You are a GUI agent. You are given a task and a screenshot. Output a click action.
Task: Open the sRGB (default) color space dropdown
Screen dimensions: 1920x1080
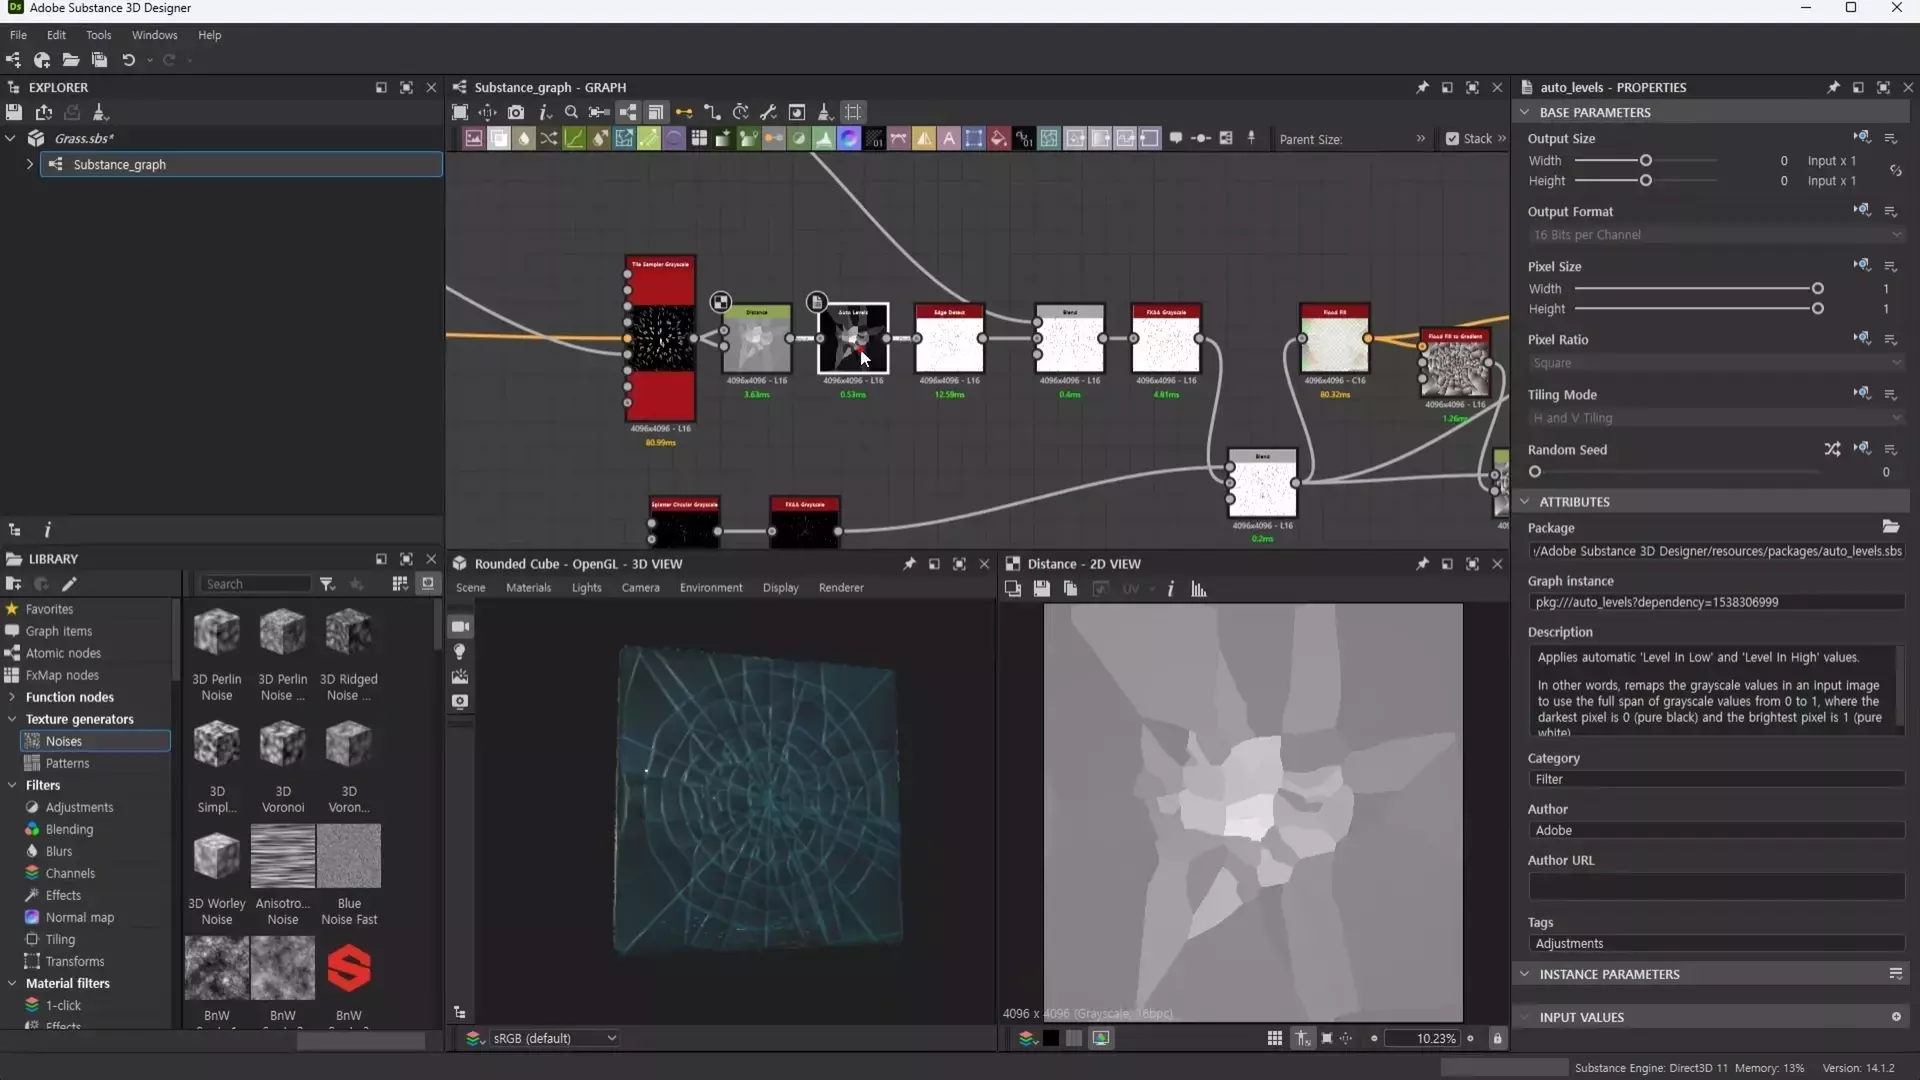click(x=555, y=1039)
